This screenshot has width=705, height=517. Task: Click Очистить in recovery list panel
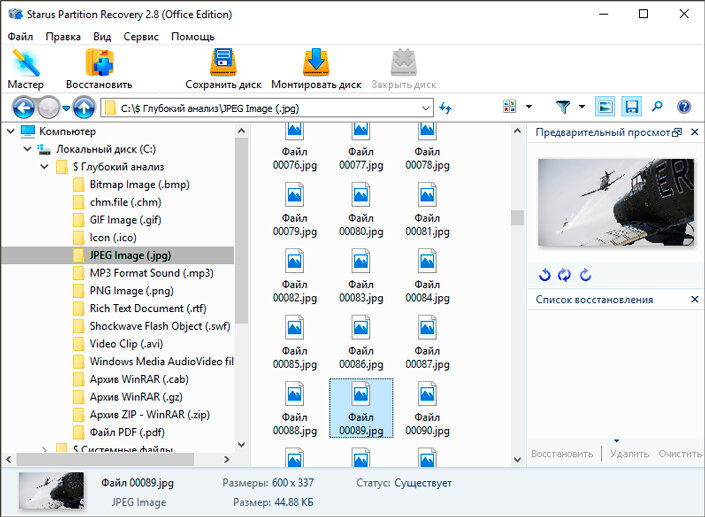(680, 454)
